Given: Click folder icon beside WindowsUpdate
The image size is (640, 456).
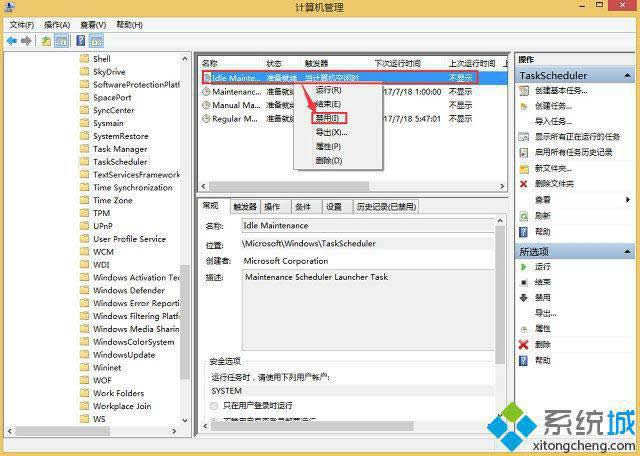Looking at the screenshot, I should [x=84, y=355].
